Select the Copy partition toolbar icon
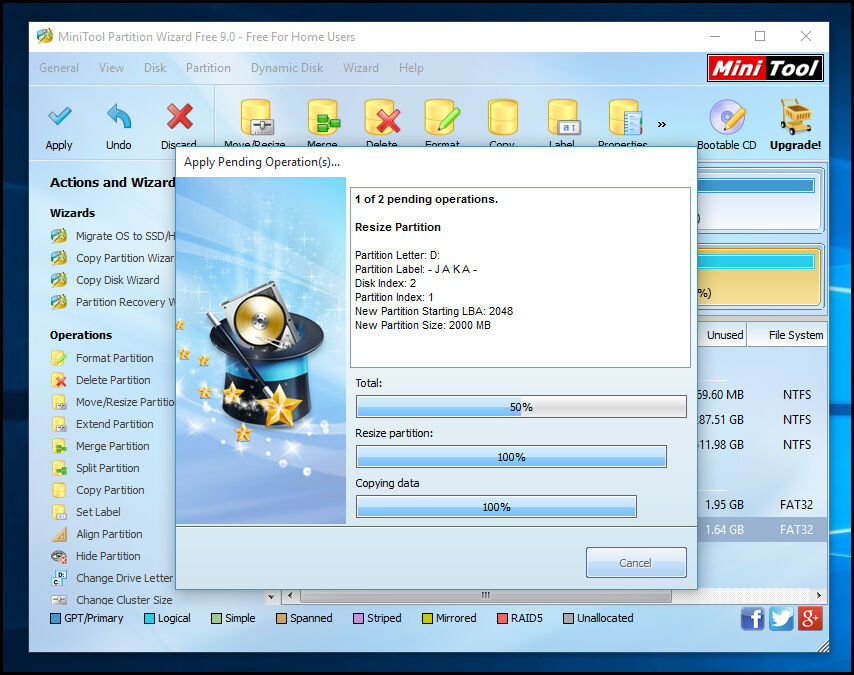 coord(502,117)
